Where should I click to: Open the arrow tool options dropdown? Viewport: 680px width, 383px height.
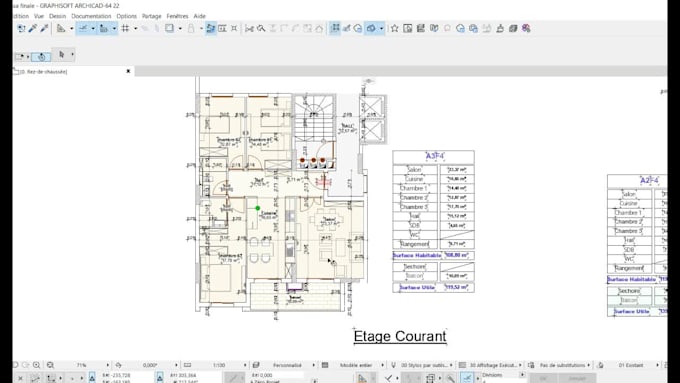coord(72,55)
